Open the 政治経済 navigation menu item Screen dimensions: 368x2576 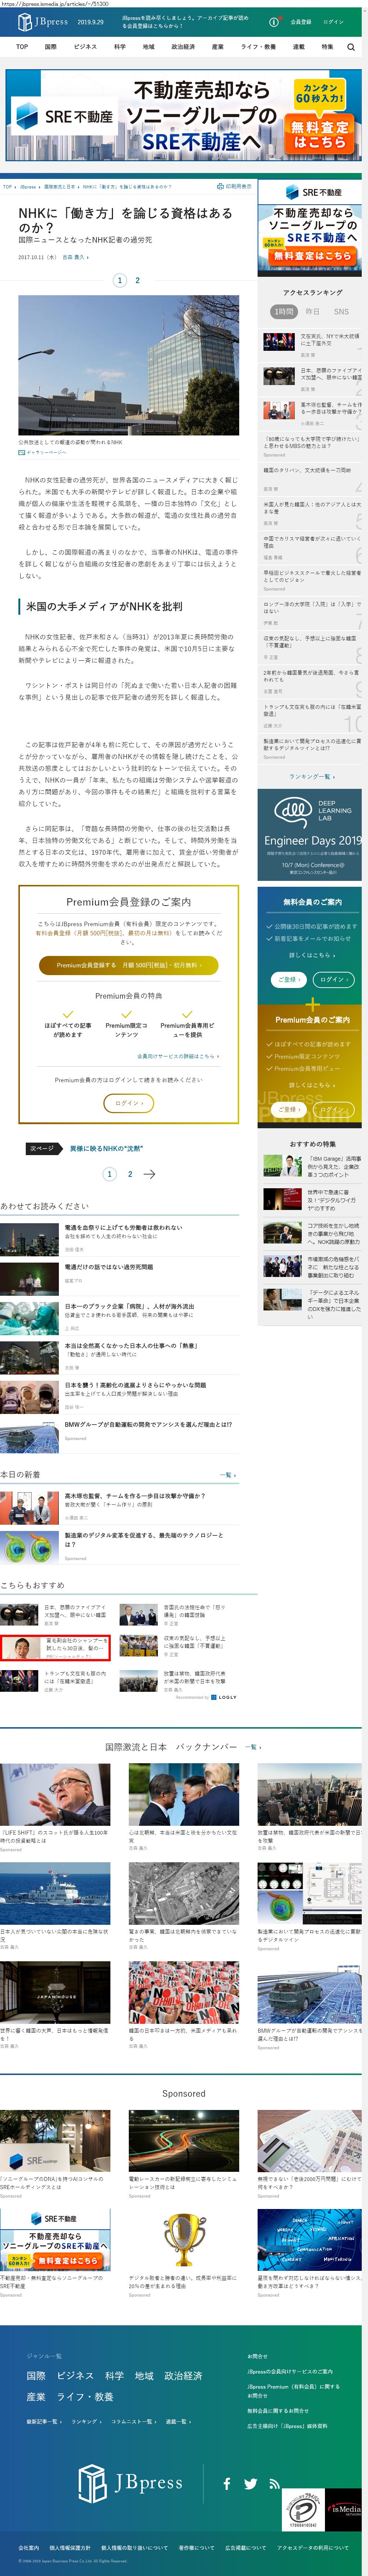click(183, 47)
